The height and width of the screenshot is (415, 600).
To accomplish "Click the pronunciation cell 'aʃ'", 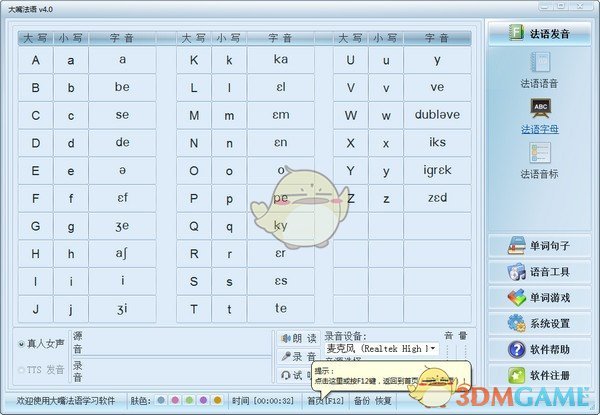I will (122, 254).
